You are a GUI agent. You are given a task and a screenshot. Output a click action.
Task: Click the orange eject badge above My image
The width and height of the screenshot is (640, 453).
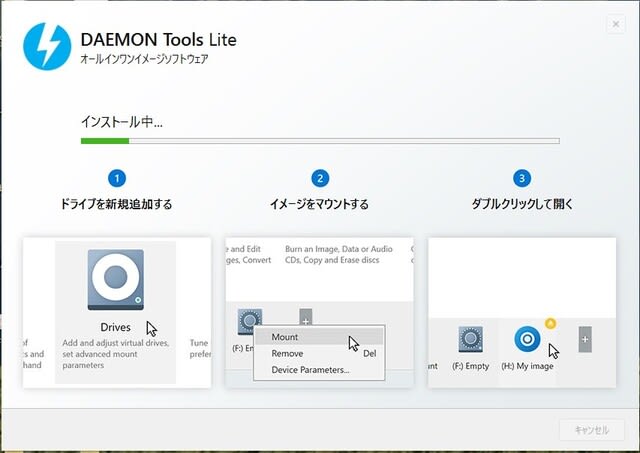pyautogui.click(x=551, y=324)
